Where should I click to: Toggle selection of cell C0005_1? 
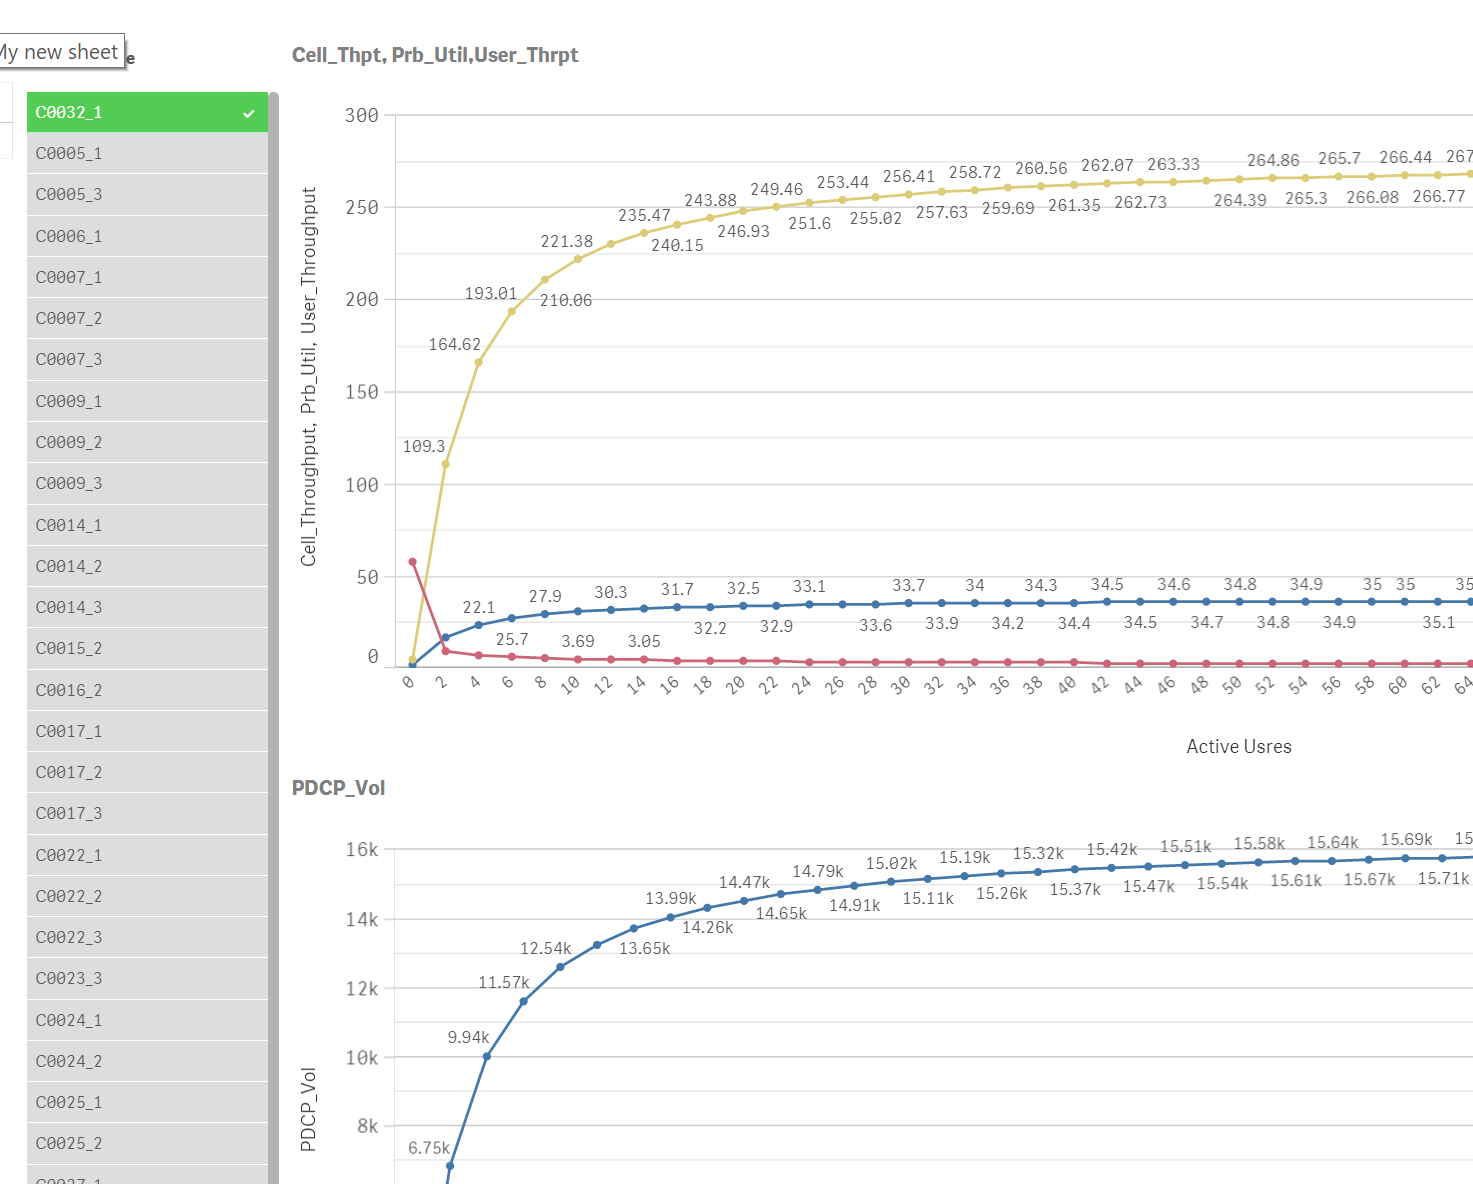coord(120,153)
